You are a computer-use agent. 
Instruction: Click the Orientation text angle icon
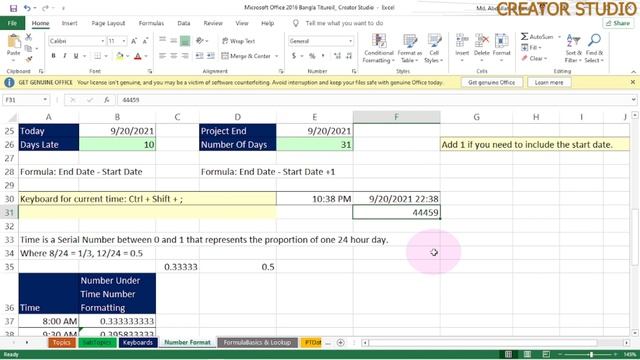[200, 40]
